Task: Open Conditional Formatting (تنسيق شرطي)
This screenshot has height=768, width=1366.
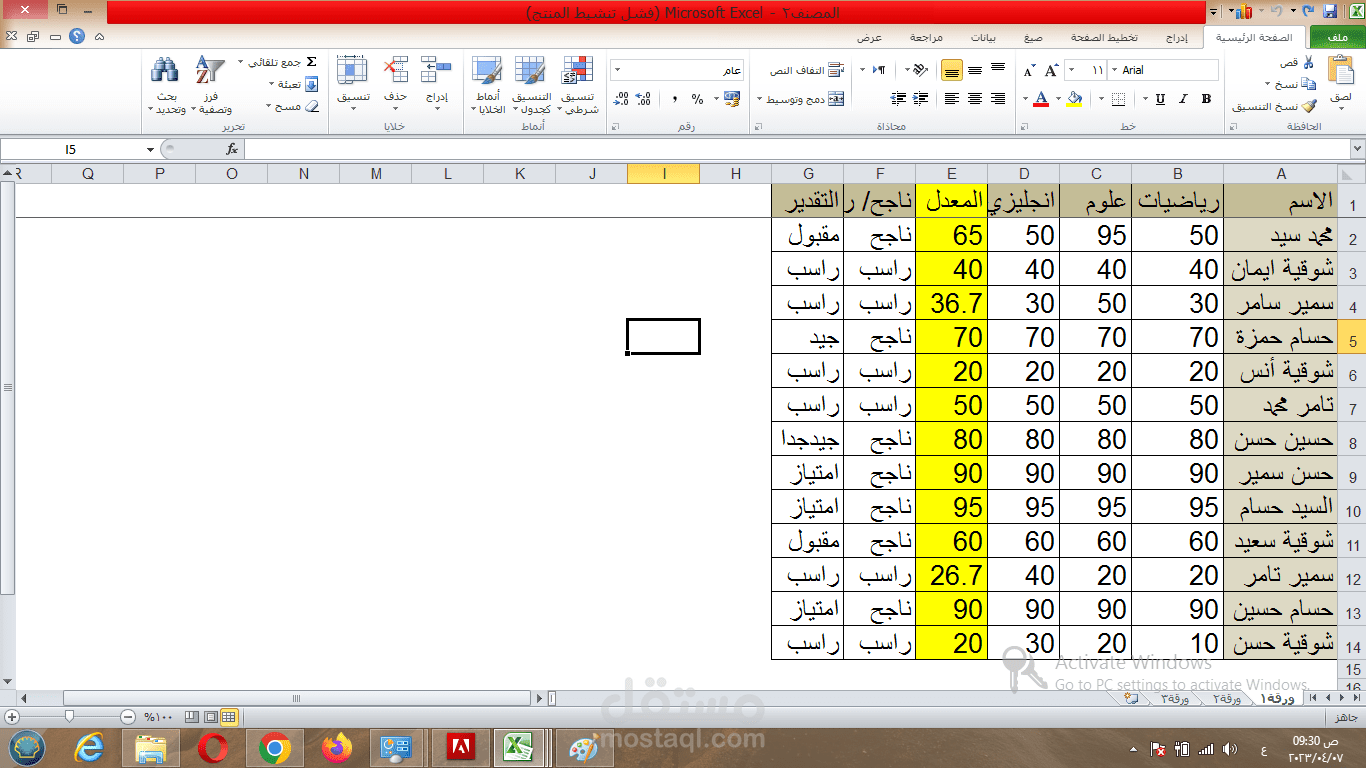Action: pyautogui.click(x=579, y=85)
